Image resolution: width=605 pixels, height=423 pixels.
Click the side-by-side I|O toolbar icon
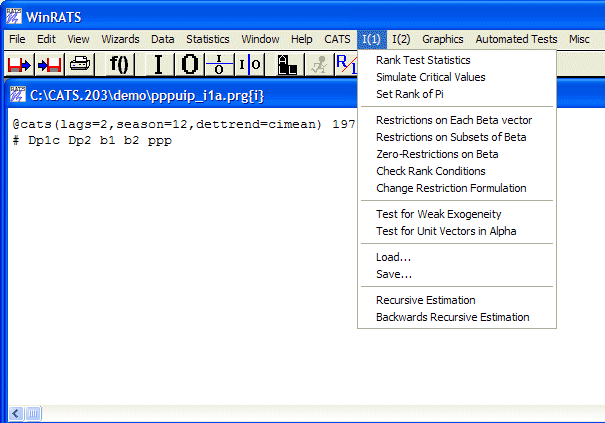click(x=250, y=65)
